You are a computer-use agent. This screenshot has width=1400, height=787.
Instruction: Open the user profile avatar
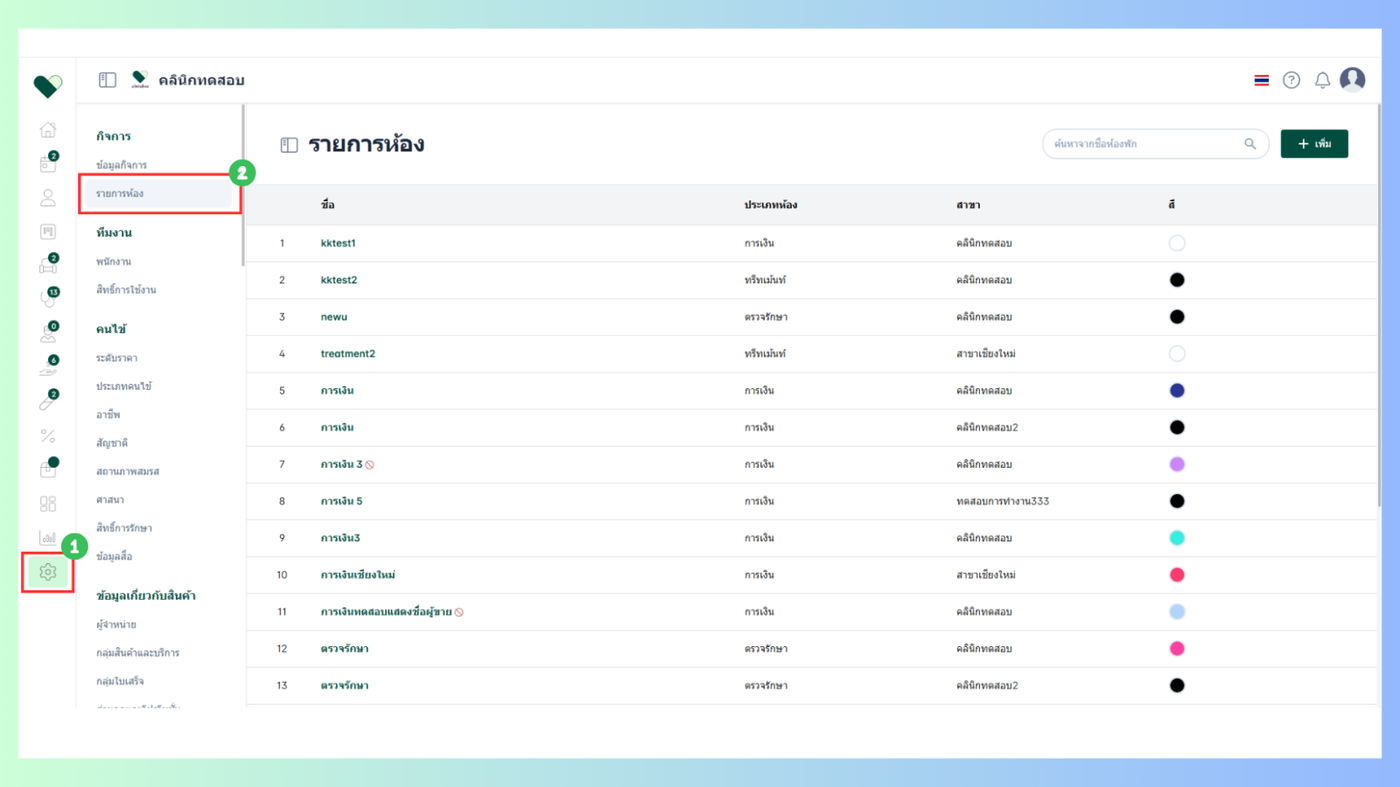coord(1352,79)
